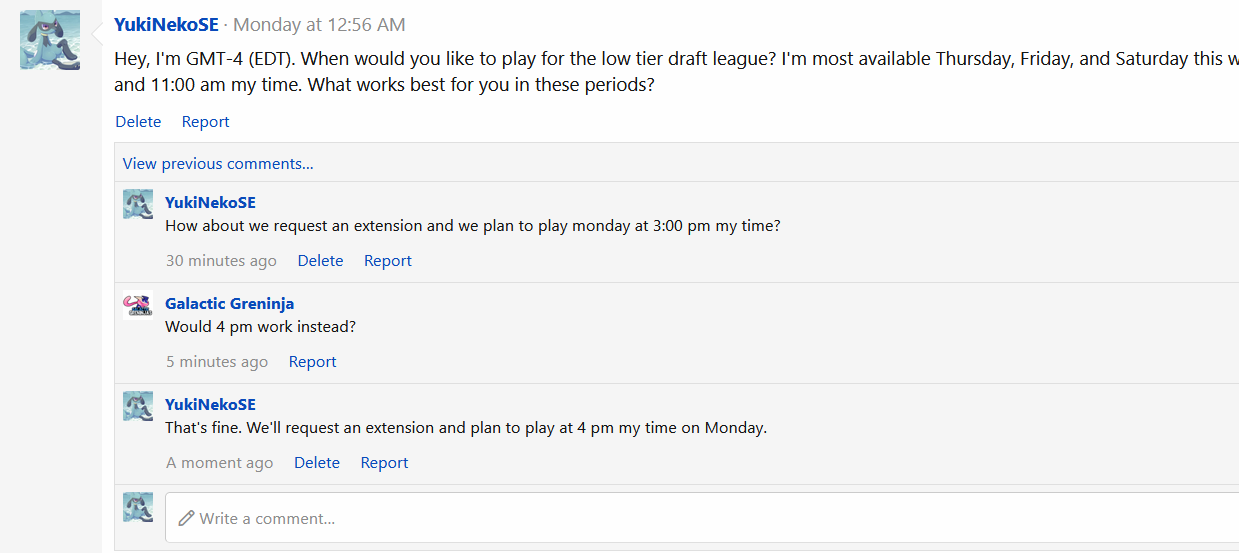Delete the "A moment ago" comment
1239x553 pixels.
pos(317,463)
